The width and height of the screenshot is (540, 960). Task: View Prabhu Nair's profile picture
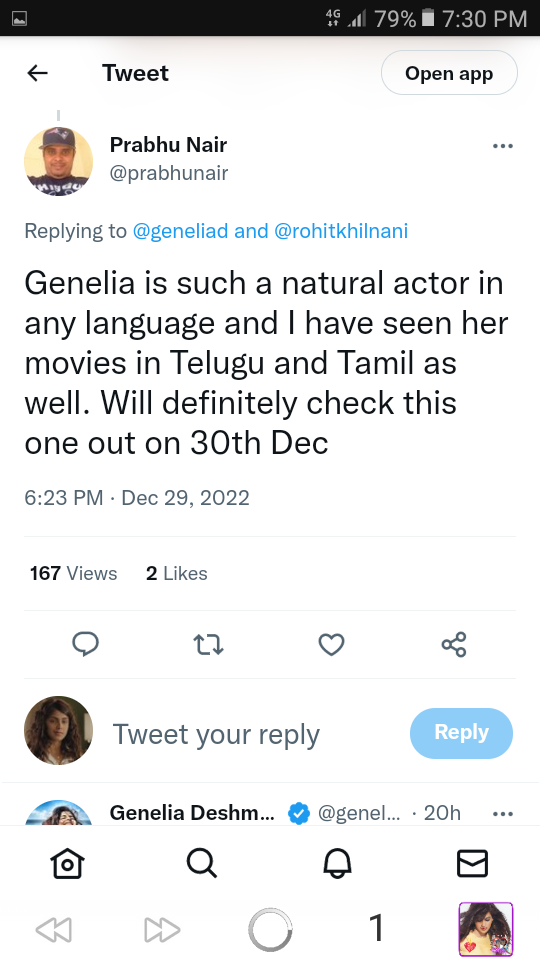58,162
